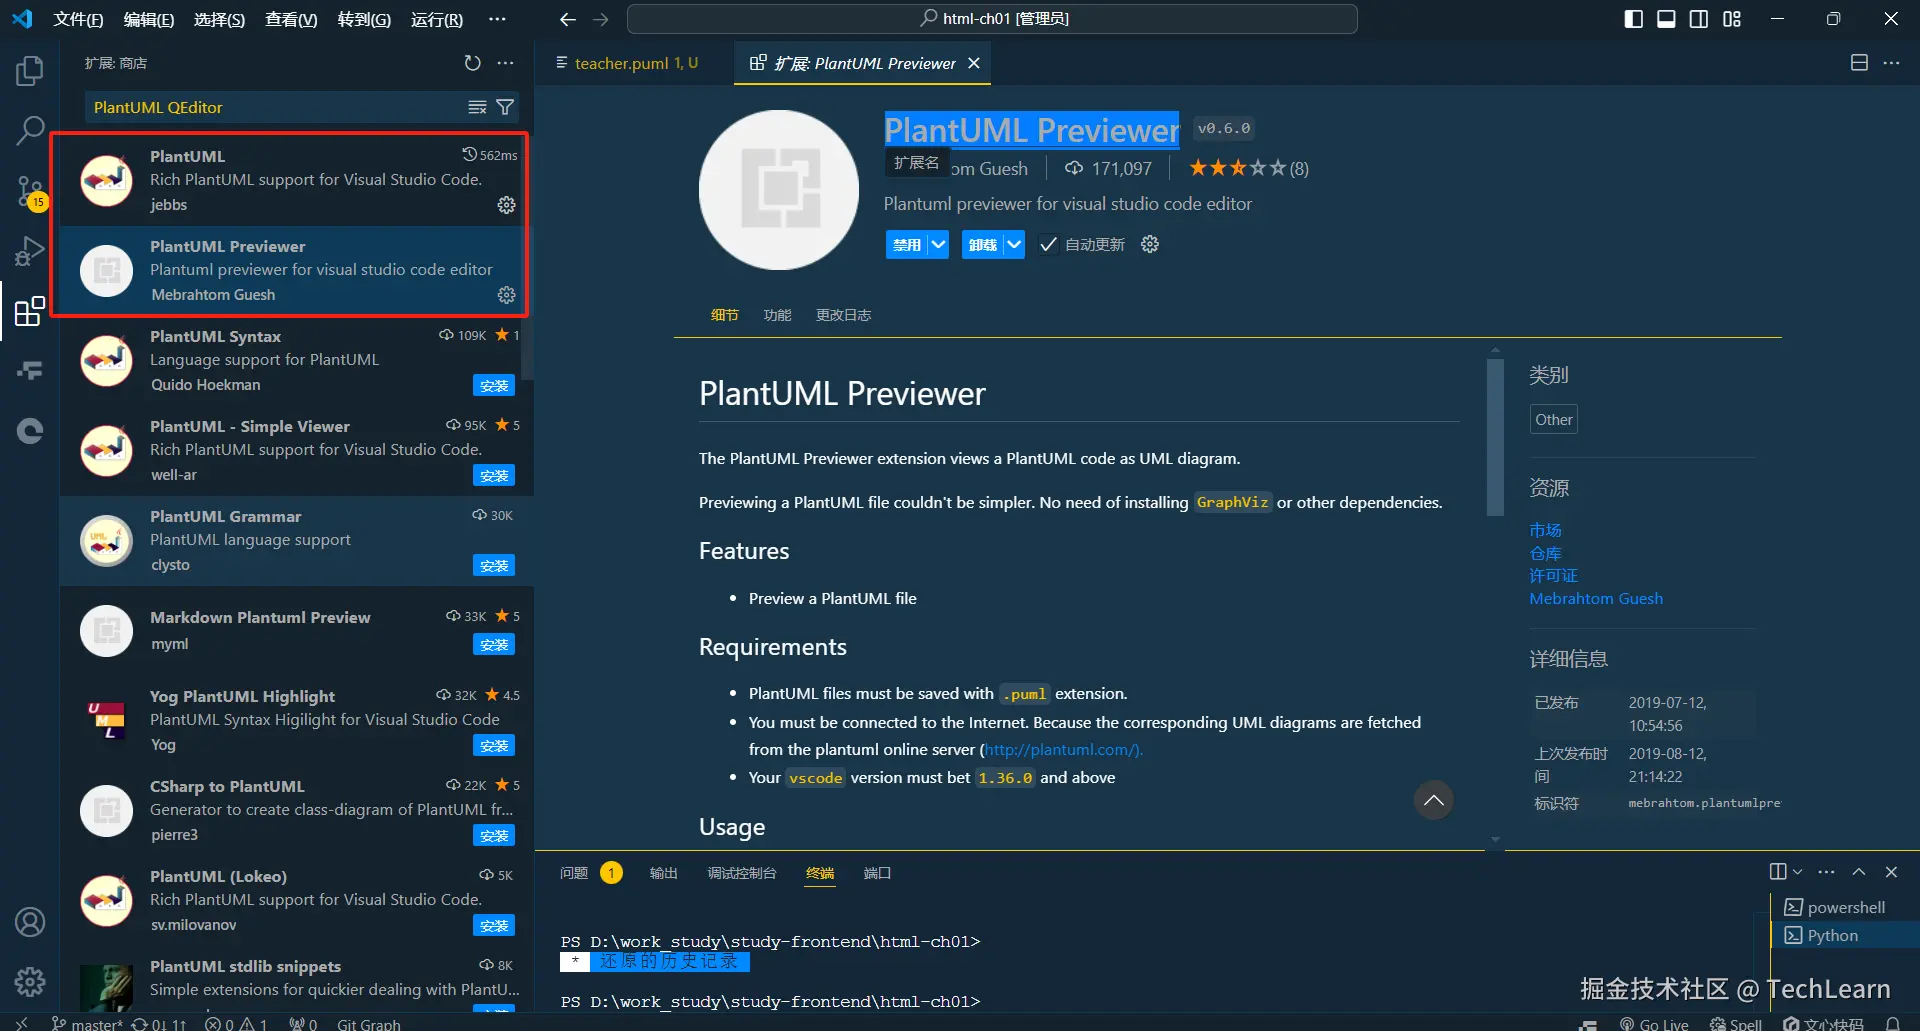Clear extensions search results icon
Screen dimensions: 1920x1031
pyautogui.click(x=478, y=107)
